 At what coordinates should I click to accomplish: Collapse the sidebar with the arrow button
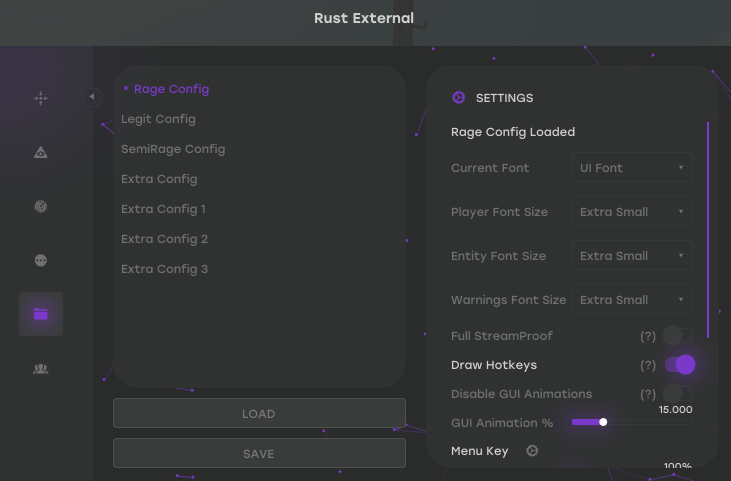click(92, 97)
